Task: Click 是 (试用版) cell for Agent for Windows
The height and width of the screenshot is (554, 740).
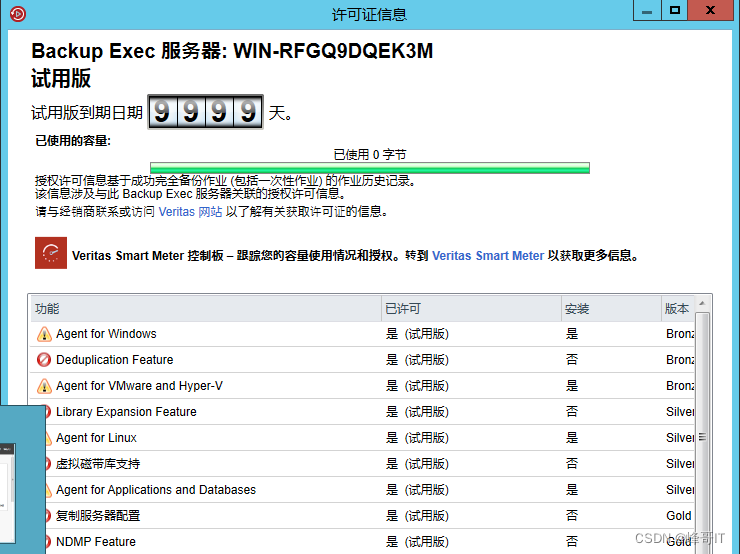Action: 417,334
